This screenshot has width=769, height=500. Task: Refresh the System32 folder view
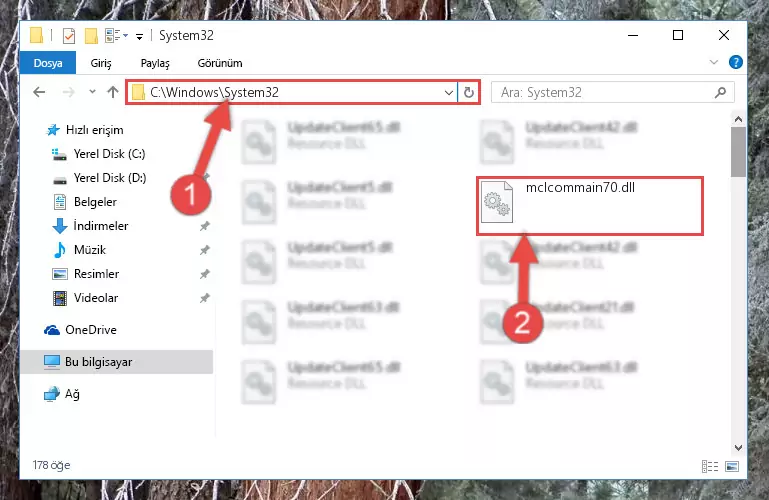pos(469,92)
